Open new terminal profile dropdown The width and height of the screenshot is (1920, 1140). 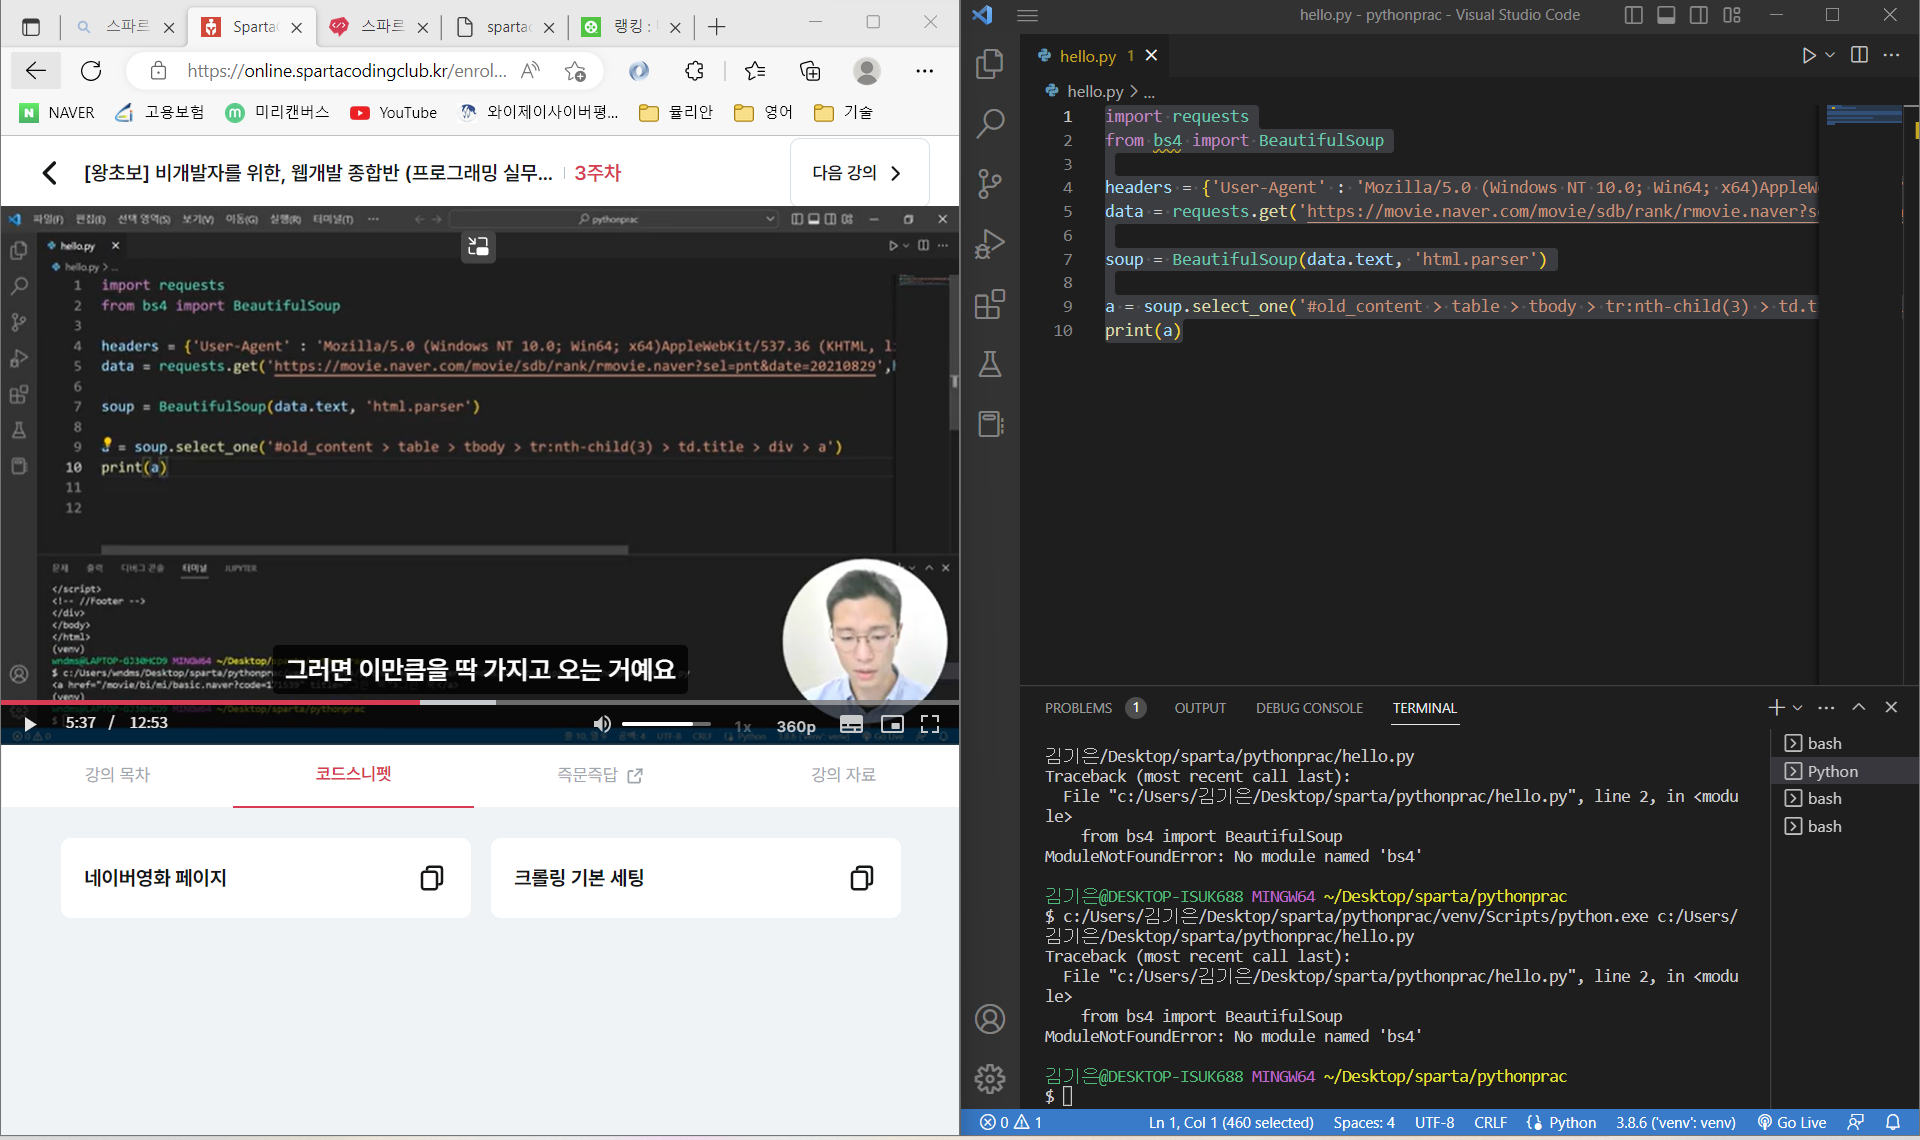pos(1798,708)
